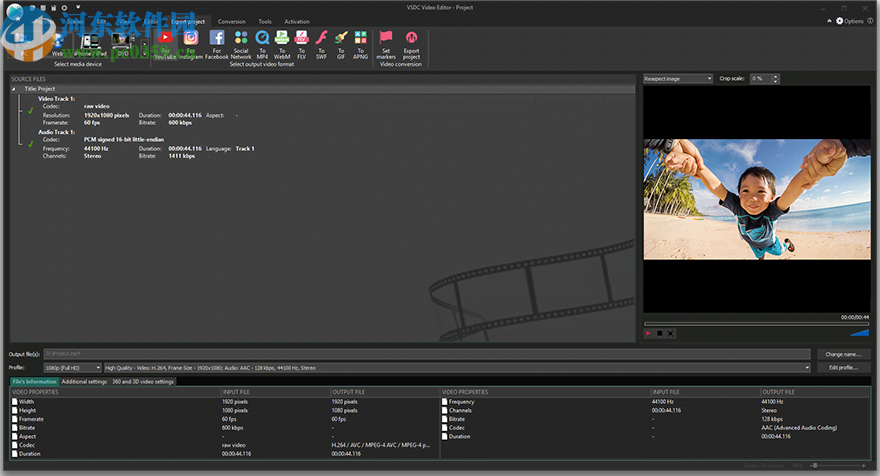
Task: Toggle the Video Track 1 checkmark
Action: pyautogui.click(x=30, y=111)
